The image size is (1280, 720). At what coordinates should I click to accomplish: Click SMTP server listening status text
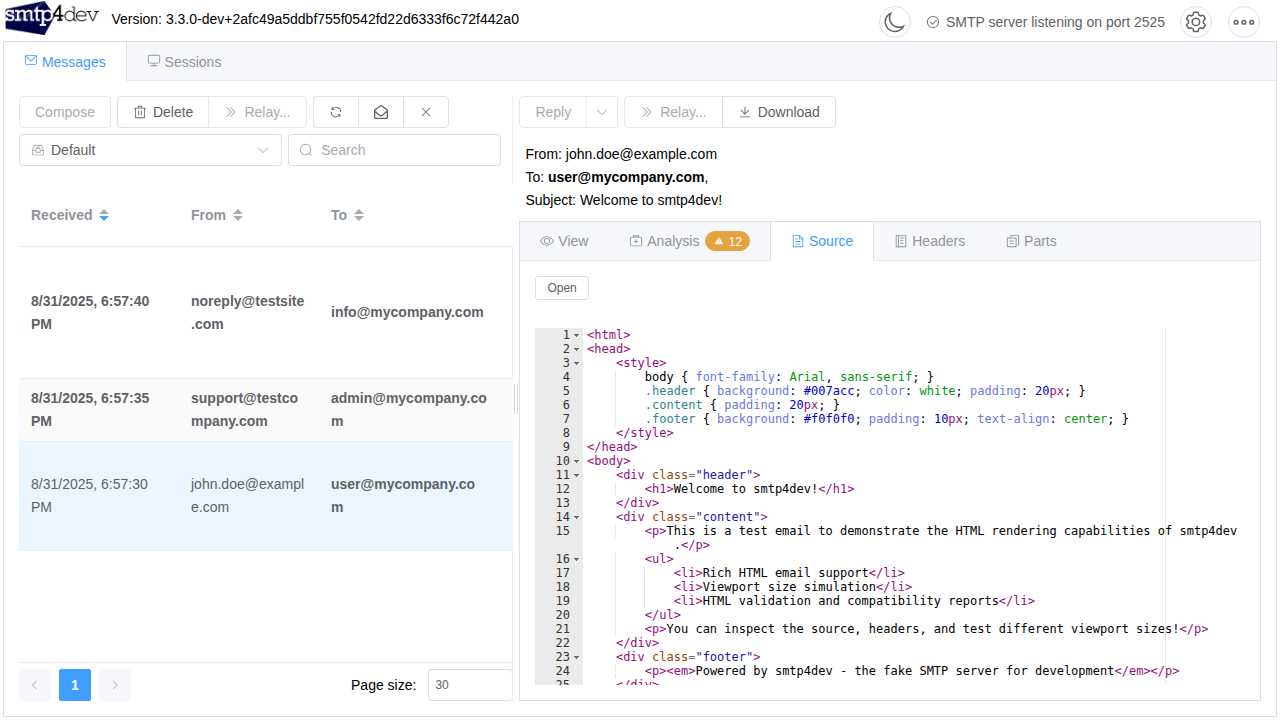tap(1055, 22)
